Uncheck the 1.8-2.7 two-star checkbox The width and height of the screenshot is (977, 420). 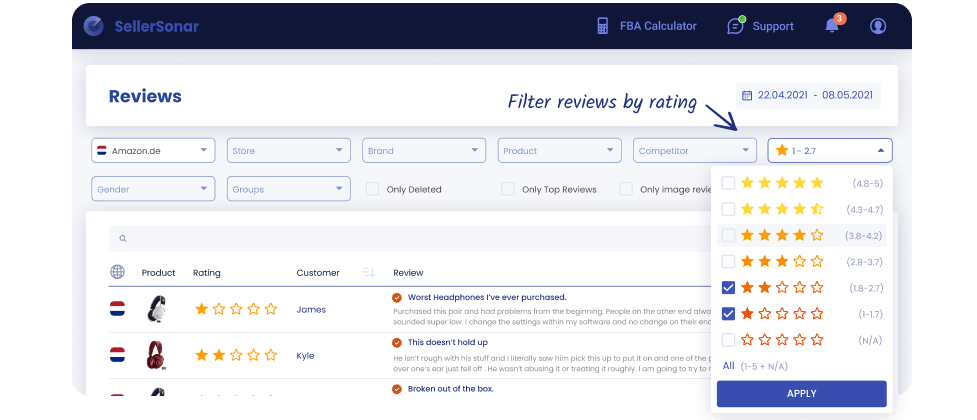pos(728,287)
